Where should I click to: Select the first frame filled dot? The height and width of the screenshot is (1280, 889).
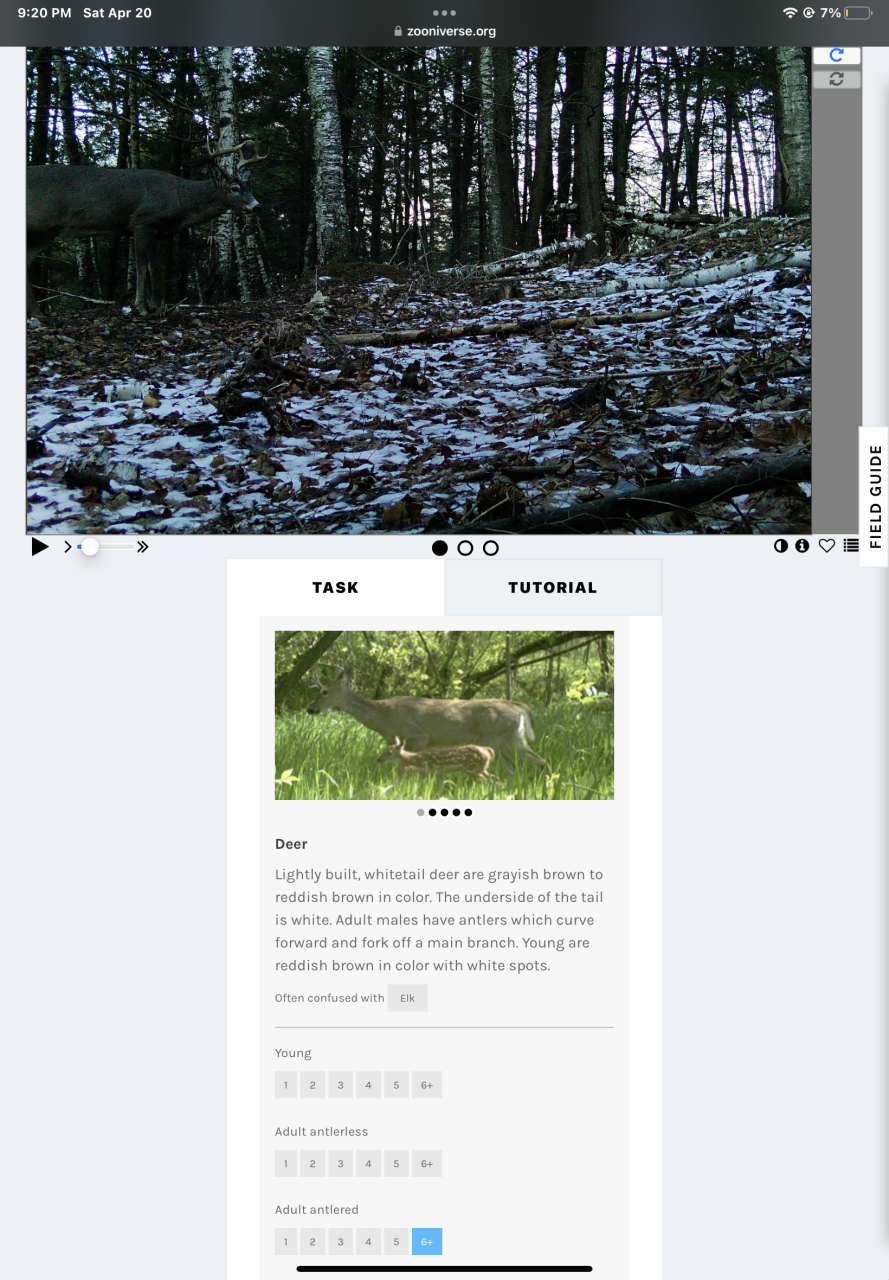point(440,548)
